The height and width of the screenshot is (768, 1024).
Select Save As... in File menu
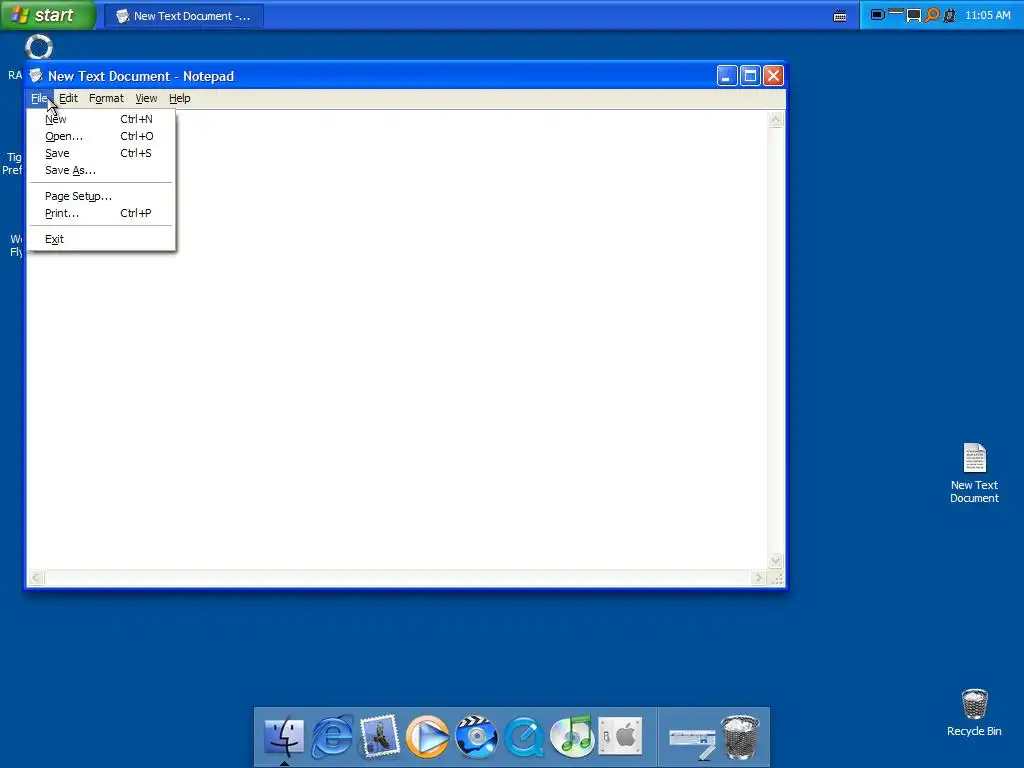pyautogui.click(x=101, y=170)
